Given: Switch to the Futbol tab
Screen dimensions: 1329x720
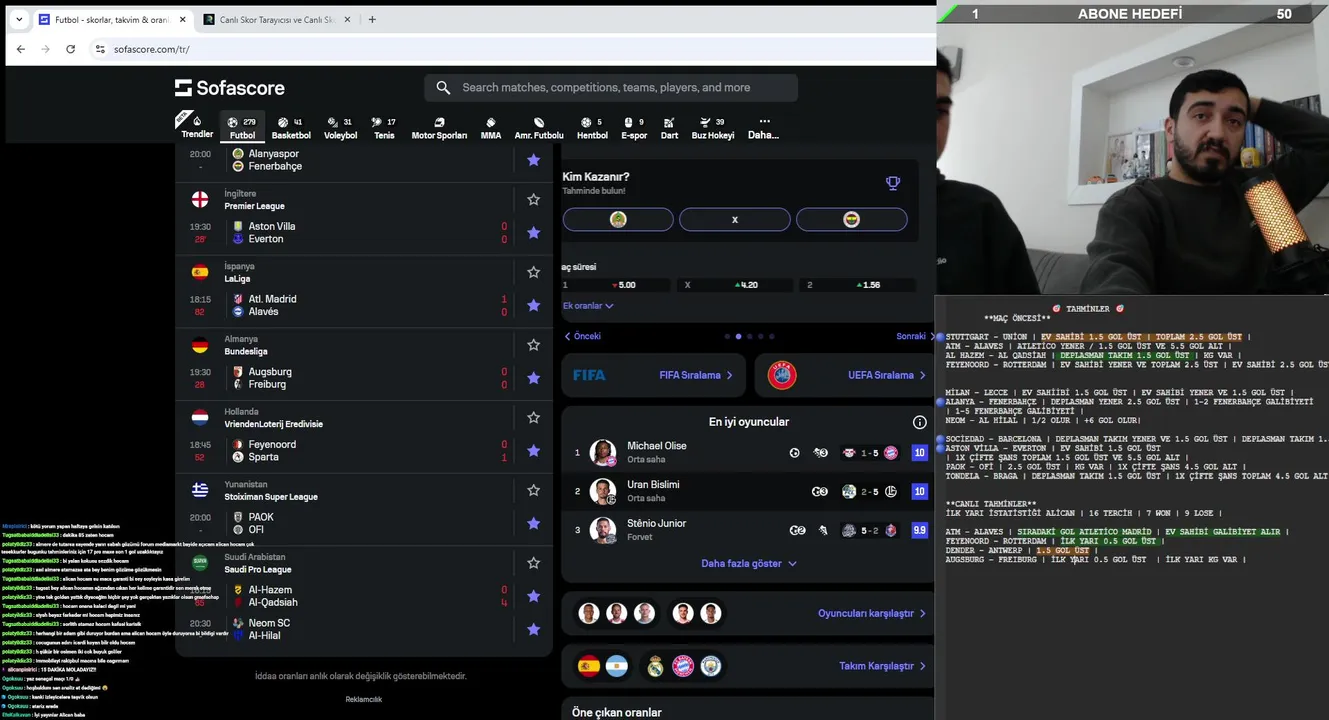Looking at the screenshot, I should [242, 127].
